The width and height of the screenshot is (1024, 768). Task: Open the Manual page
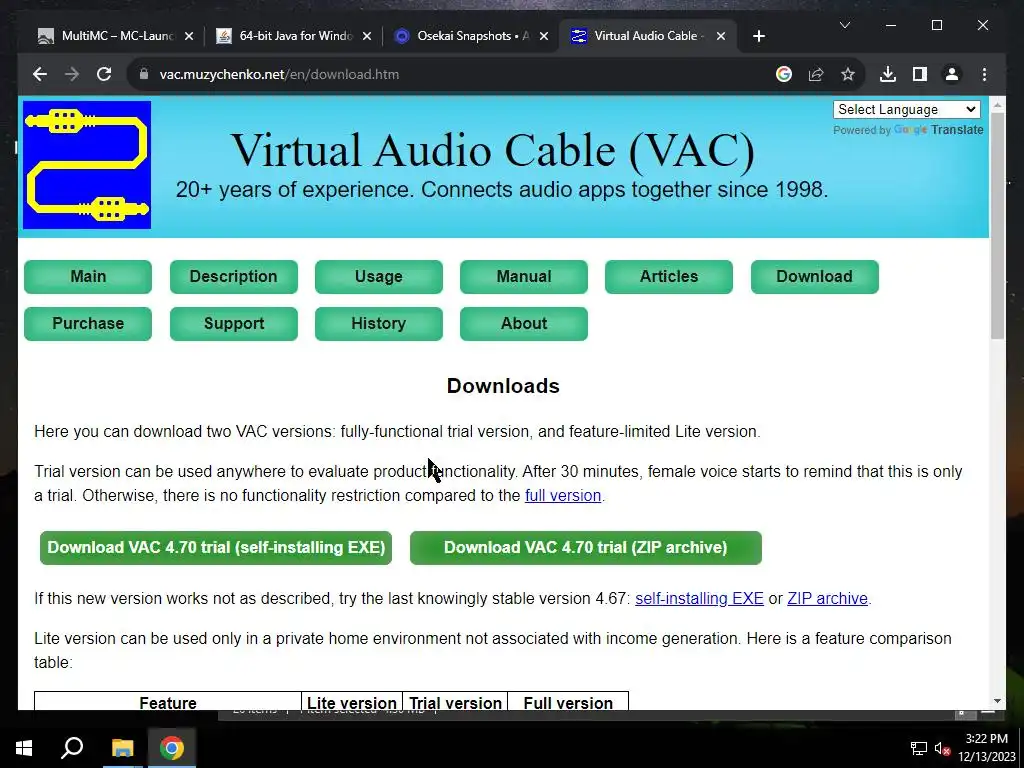(523, 276)
